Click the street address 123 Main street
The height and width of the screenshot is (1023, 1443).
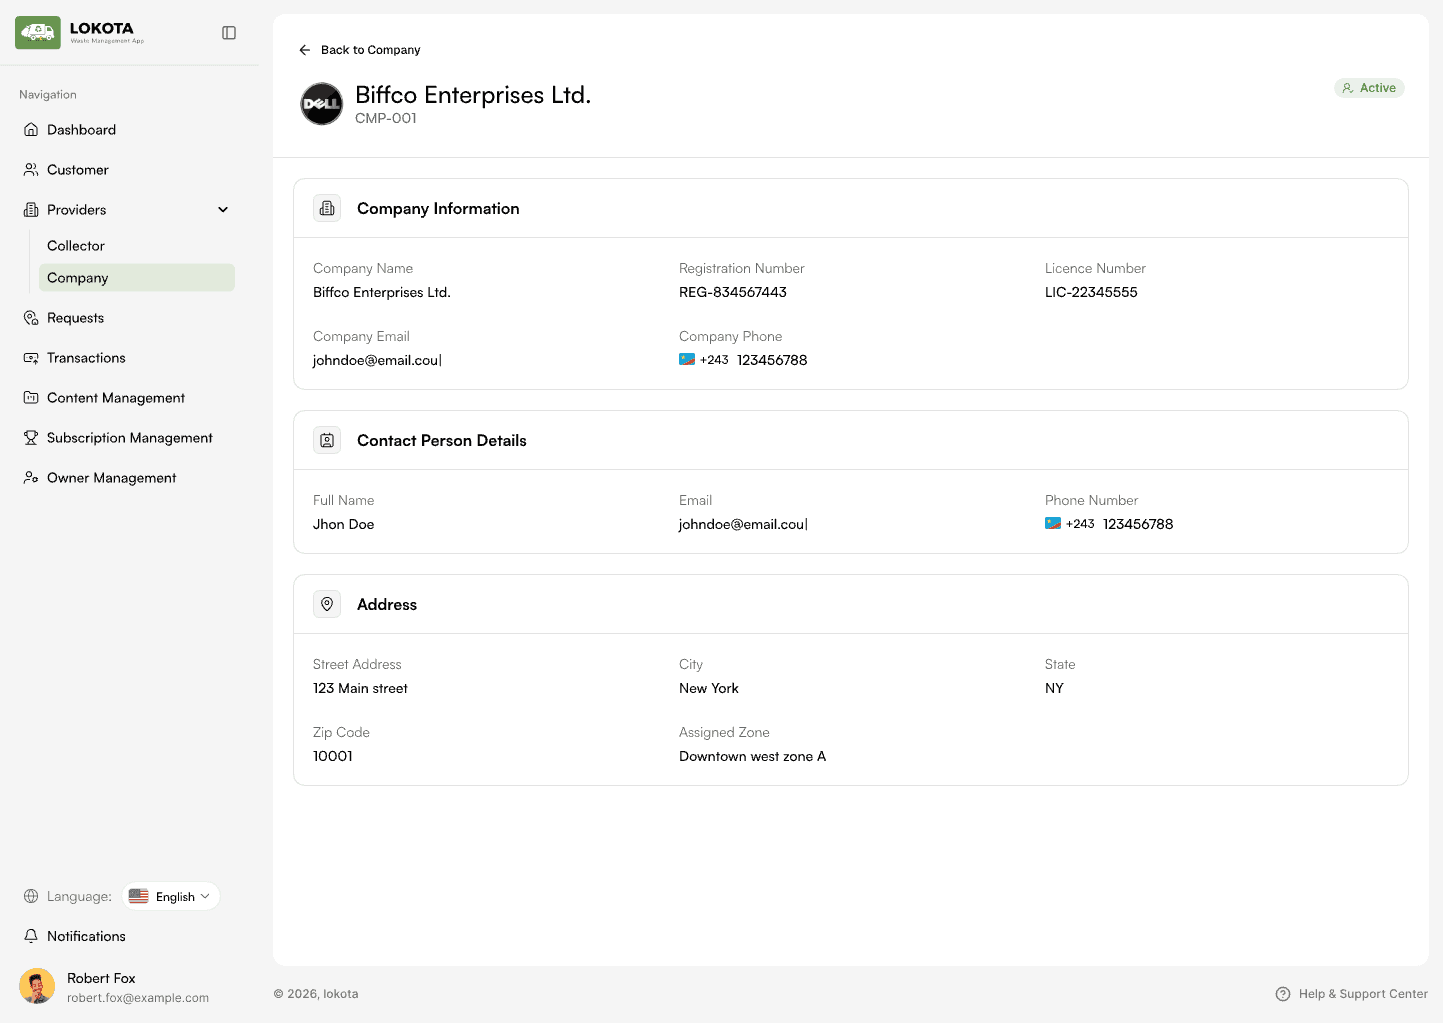click(360, 688)
